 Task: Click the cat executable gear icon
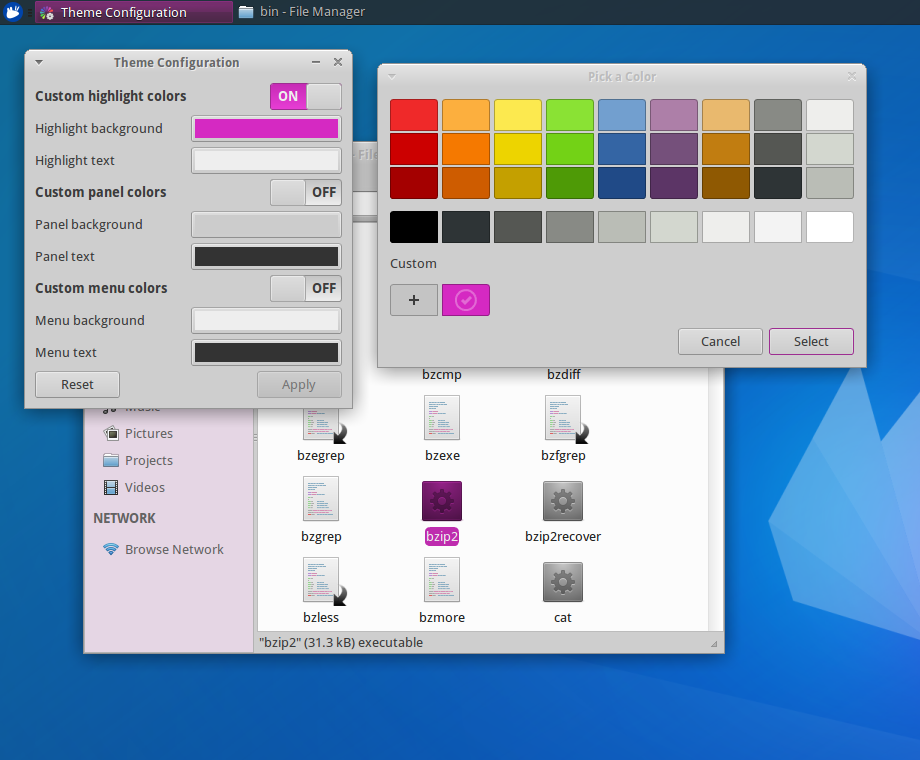click(562, 581)
